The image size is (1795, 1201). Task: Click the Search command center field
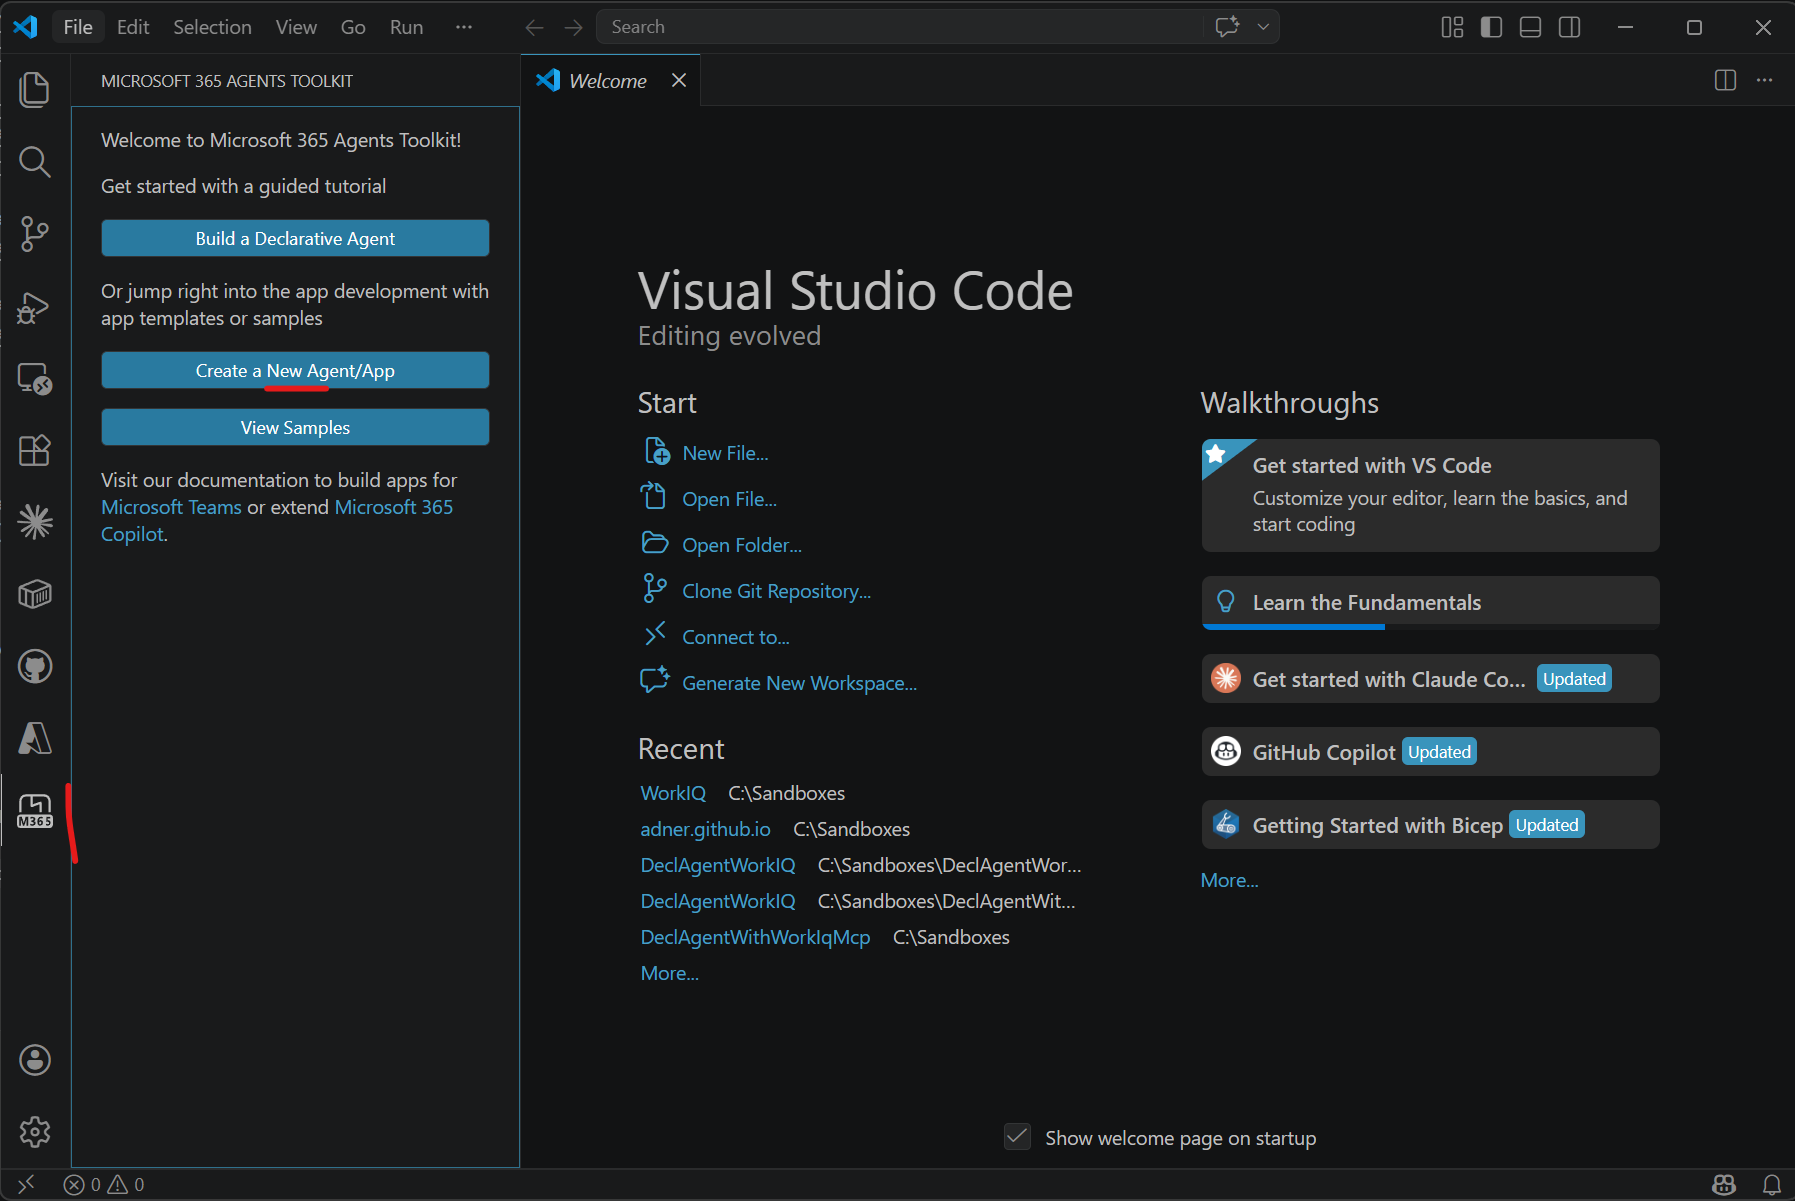pyautogui.click(x=900, y=27)
